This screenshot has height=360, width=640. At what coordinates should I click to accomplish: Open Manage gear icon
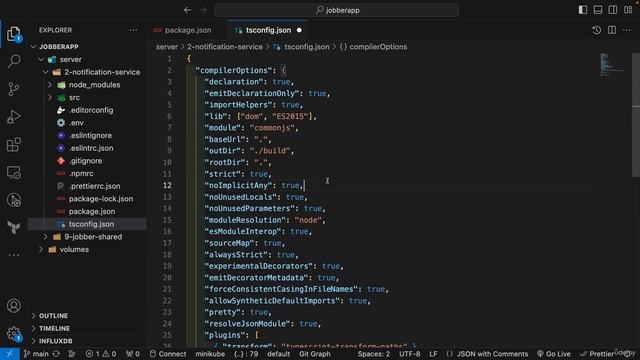(x=13, y=333)
